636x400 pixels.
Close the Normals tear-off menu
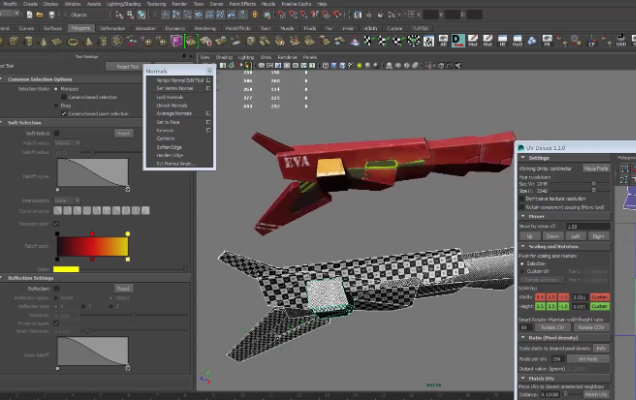pyautogui.click(x=209, y=71)
